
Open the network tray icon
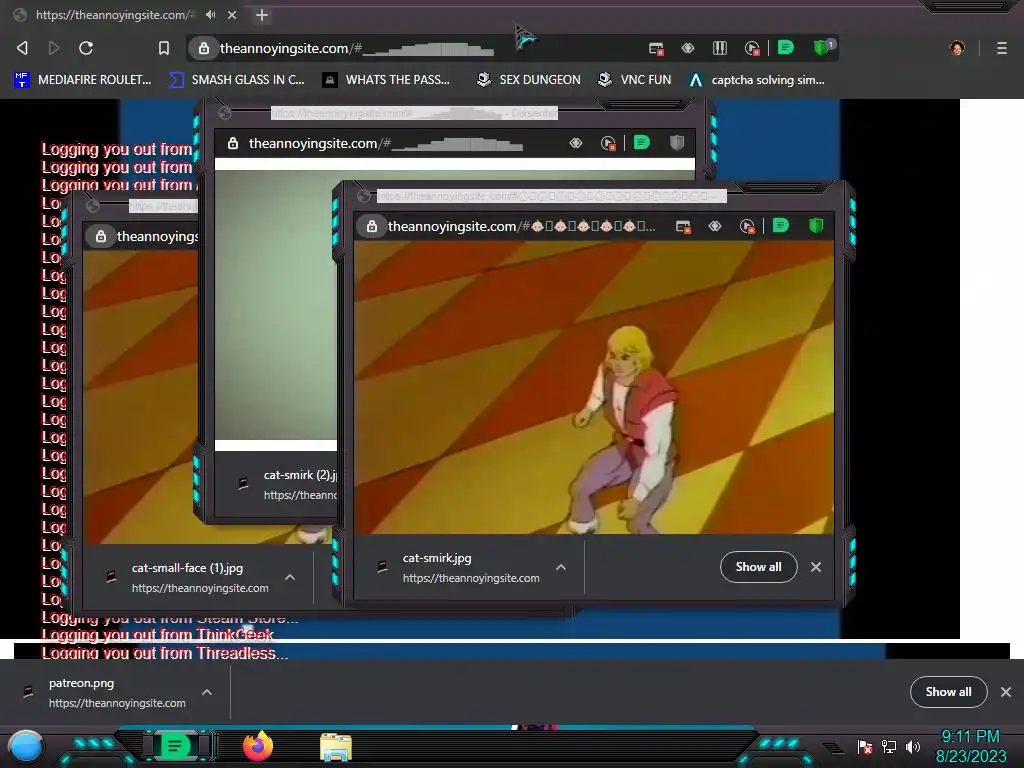tap(889, 746)
